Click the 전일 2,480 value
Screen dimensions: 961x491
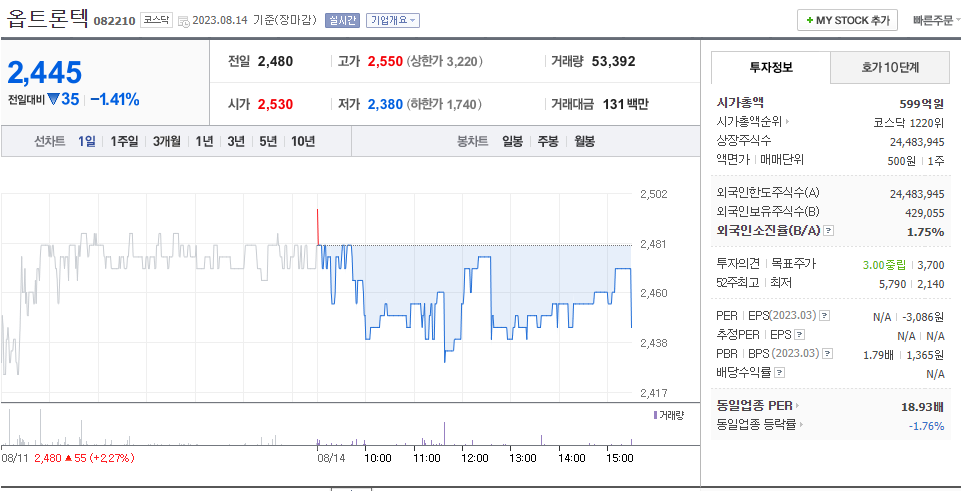pos(275,61)
